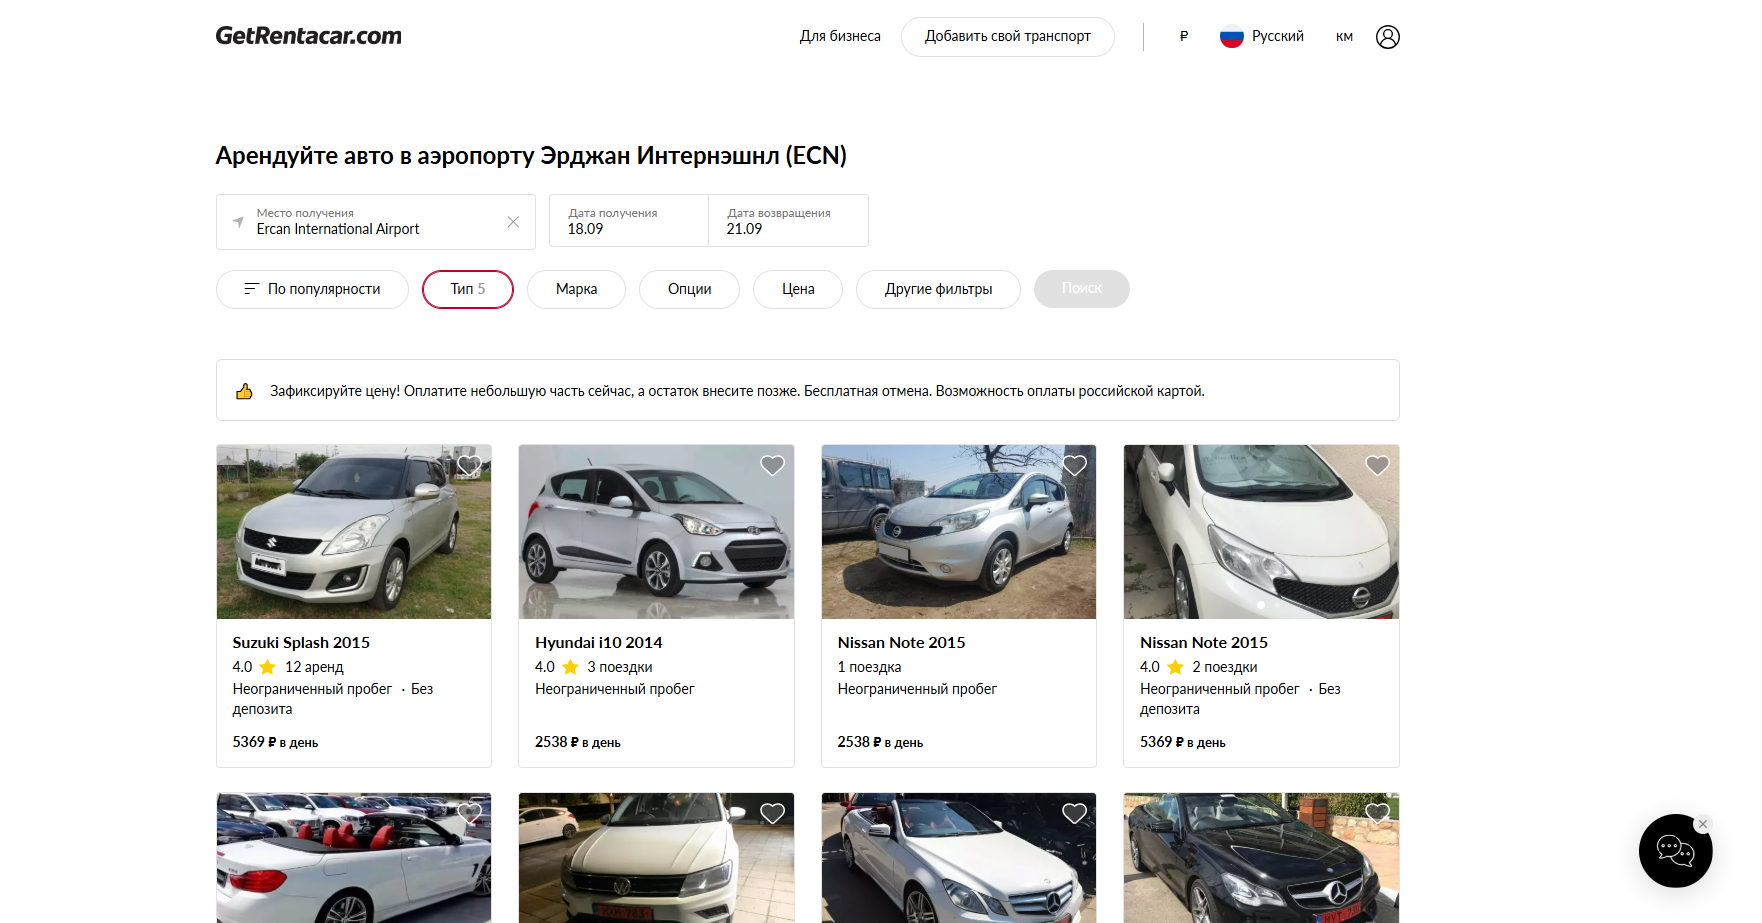Screen dimensions: 1762x923
Task: Open the Suzuki Splash 2015 photo thumbnail
Action: (x=354, y=532)
